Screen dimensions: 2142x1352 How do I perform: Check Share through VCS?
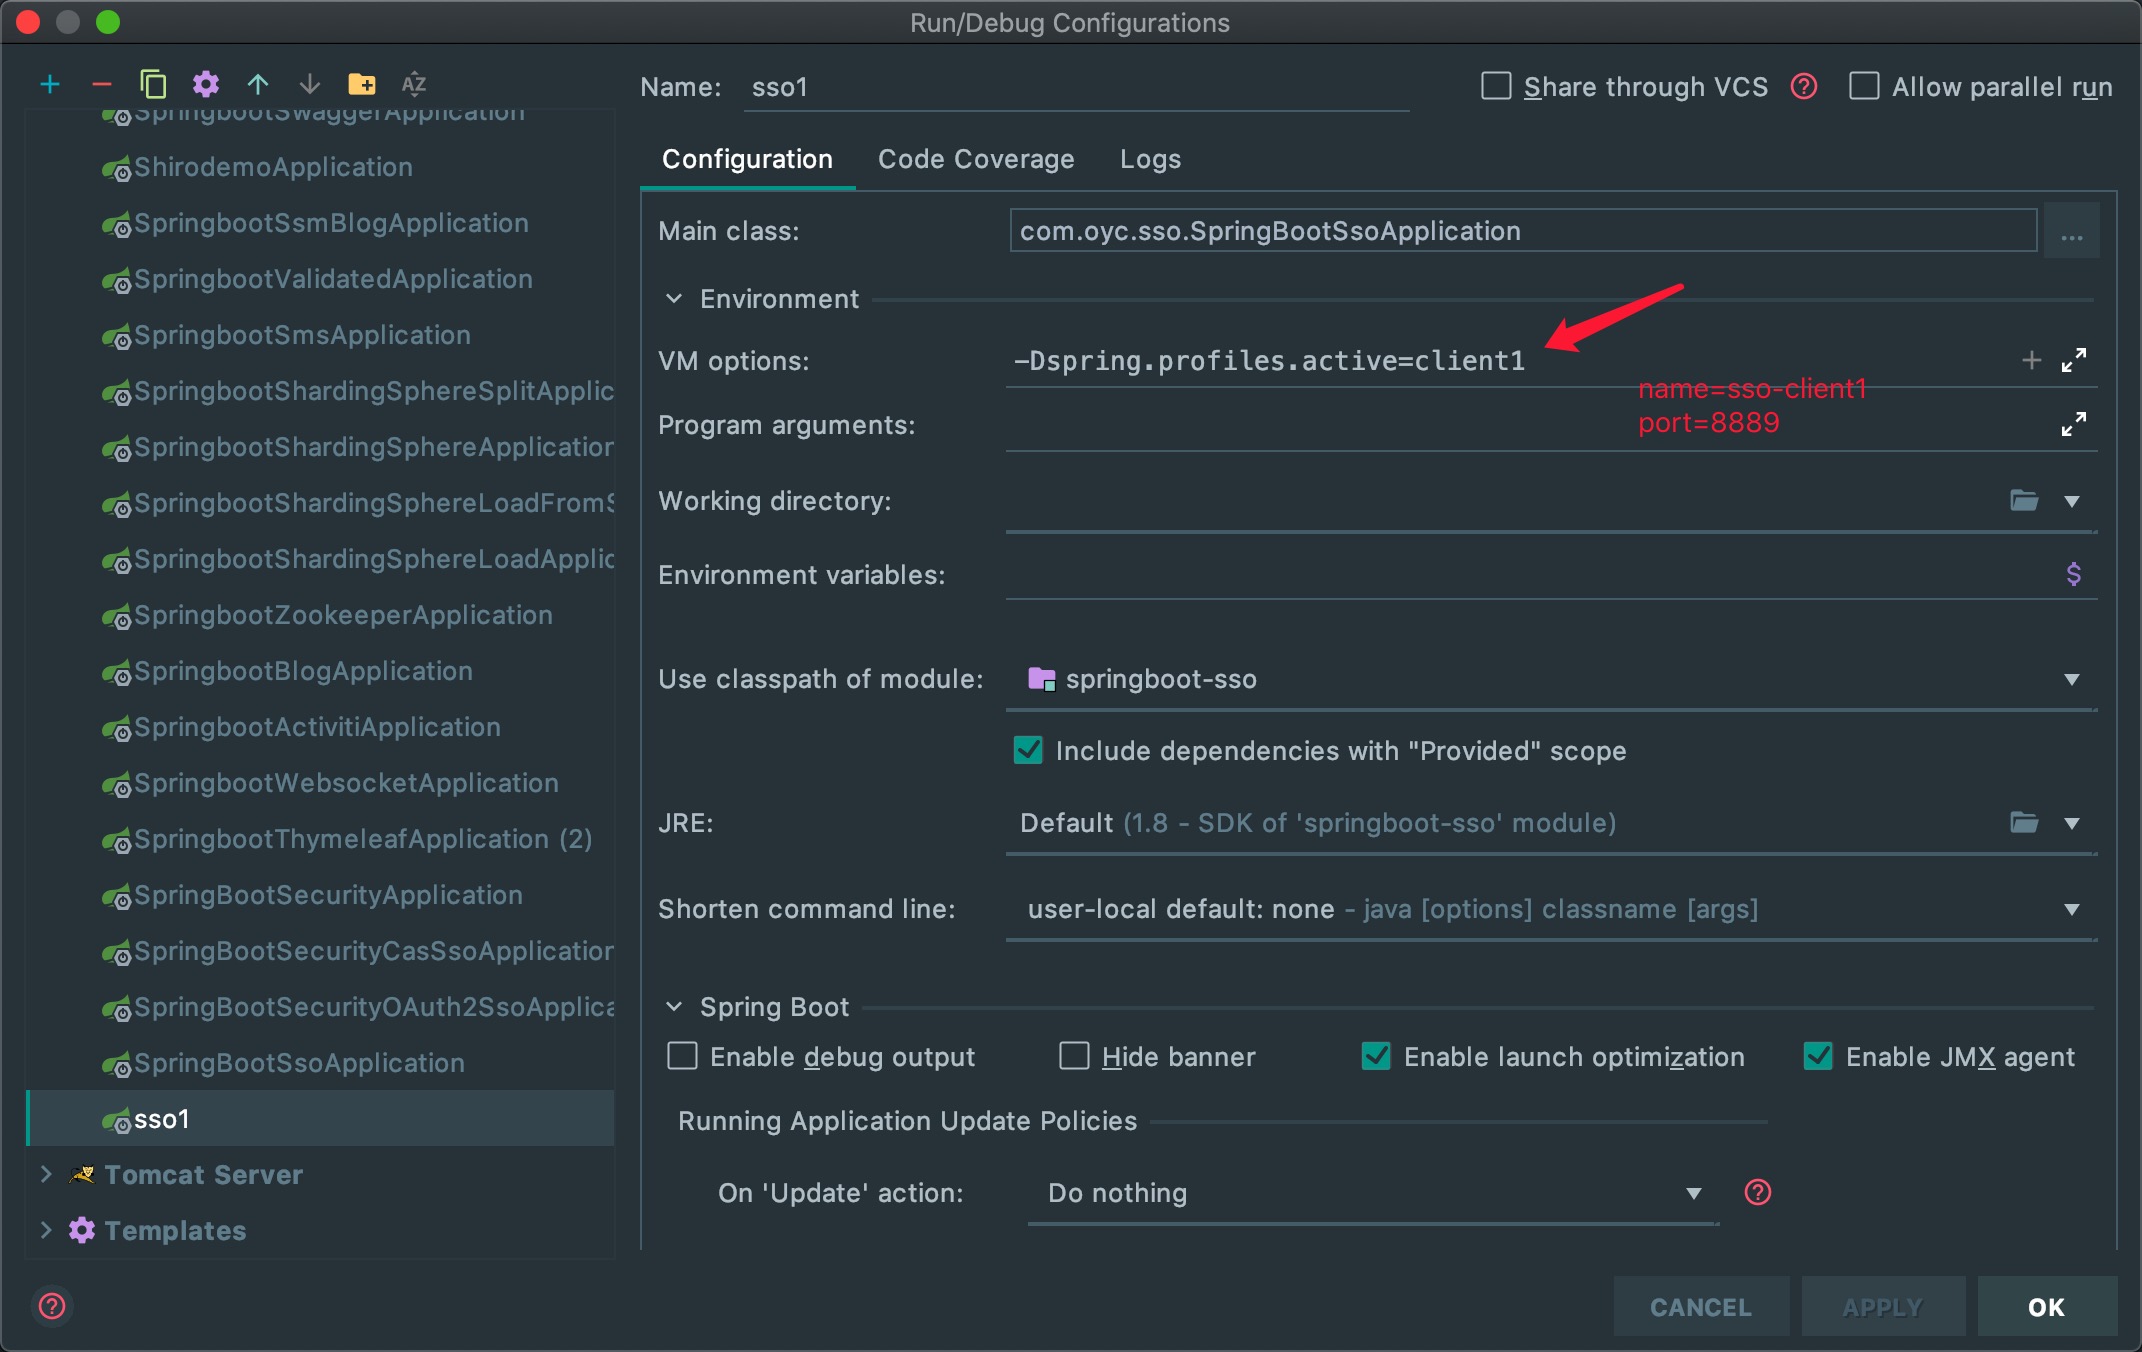(1495, 86)
